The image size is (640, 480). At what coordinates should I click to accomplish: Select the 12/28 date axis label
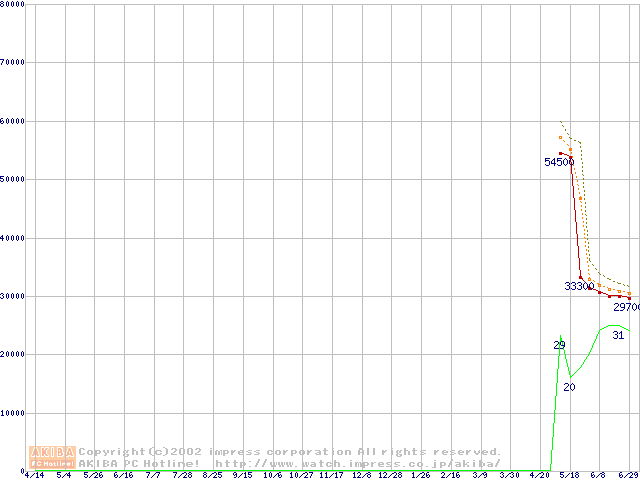(390, 476)
